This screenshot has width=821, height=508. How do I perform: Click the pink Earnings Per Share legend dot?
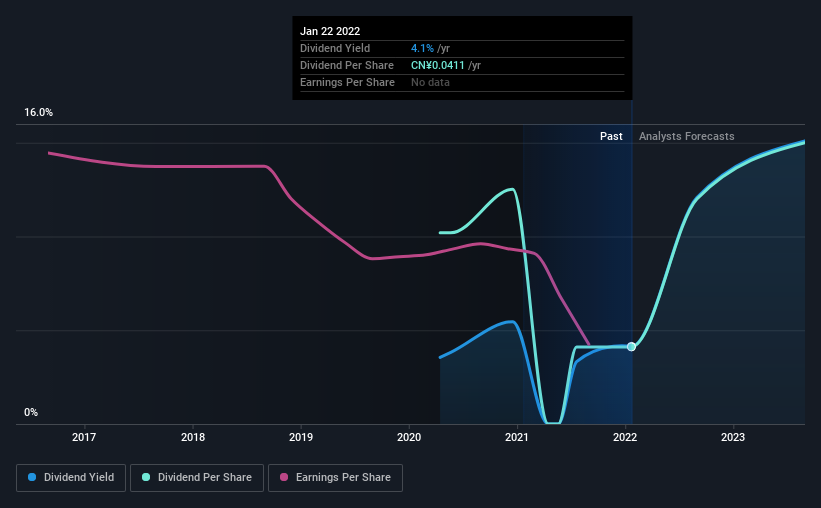point(284,477)
